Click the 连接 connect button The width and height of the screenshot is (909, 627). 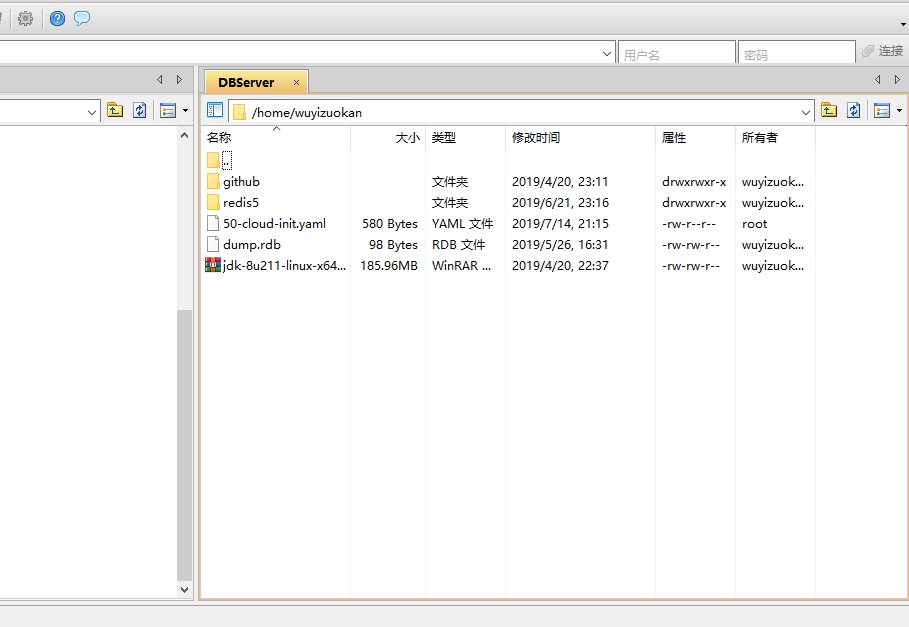pos(882,51)
